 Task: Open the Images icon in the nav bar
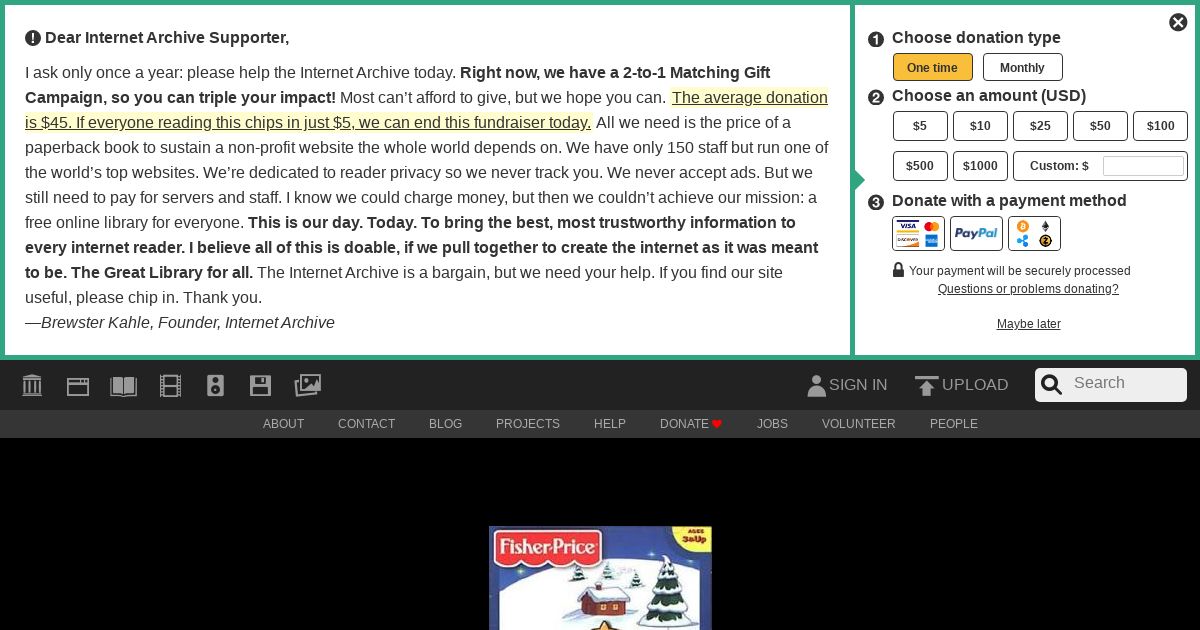307,385
